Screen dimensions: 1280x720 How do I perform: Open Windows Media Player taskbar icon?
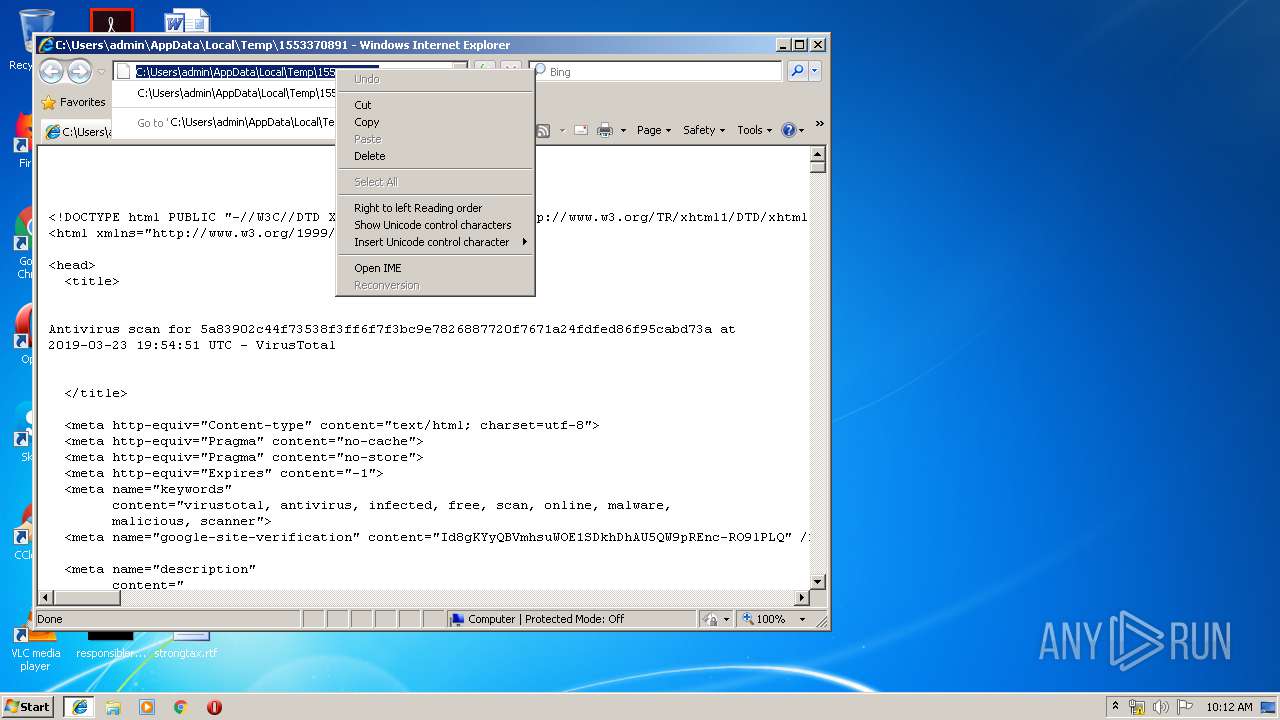(x=147, y=706)
